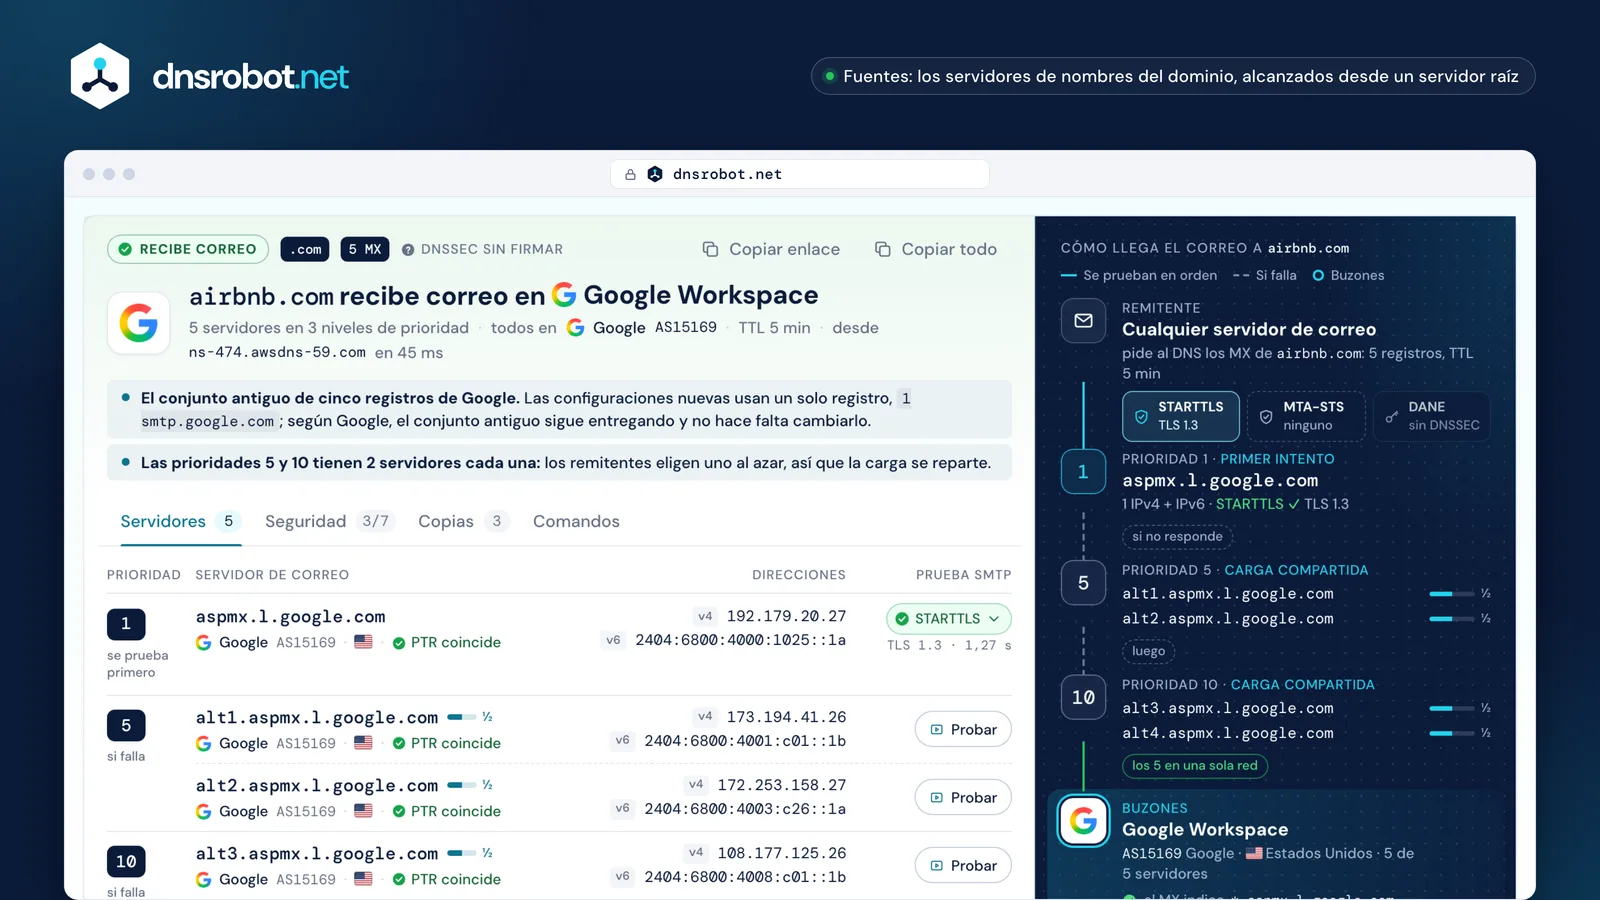The image size is (1600, 900).
Task: Click the envelope icon next to REMITENTE
Action: [x=1083, y=321]
